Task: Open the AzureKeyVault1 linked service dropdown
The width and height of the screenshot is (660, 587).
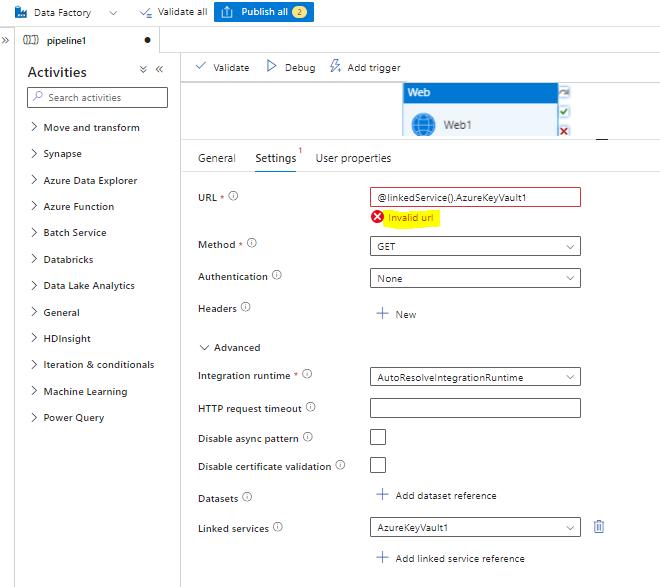Action: (x=475, y=527)
